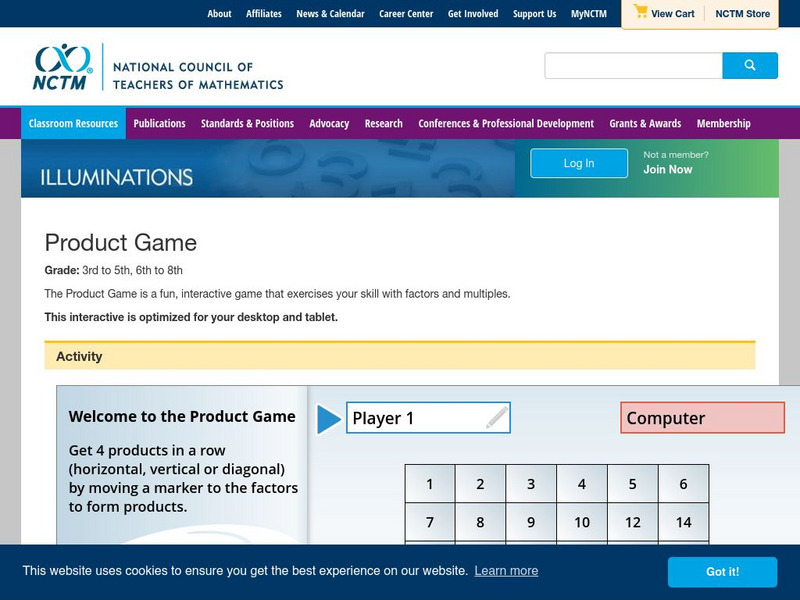This screenshot has height=600, width=800.
Task: Open the About menu item
Action: click(x=219, y=14)
